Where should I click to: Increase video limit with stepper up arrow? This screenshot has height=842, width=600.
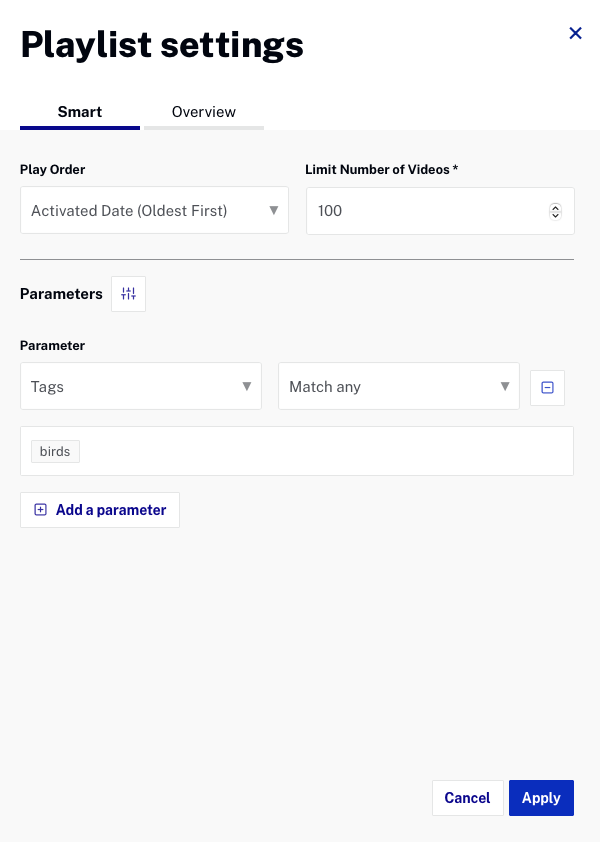pyautogui.click(x=555, y=207)
